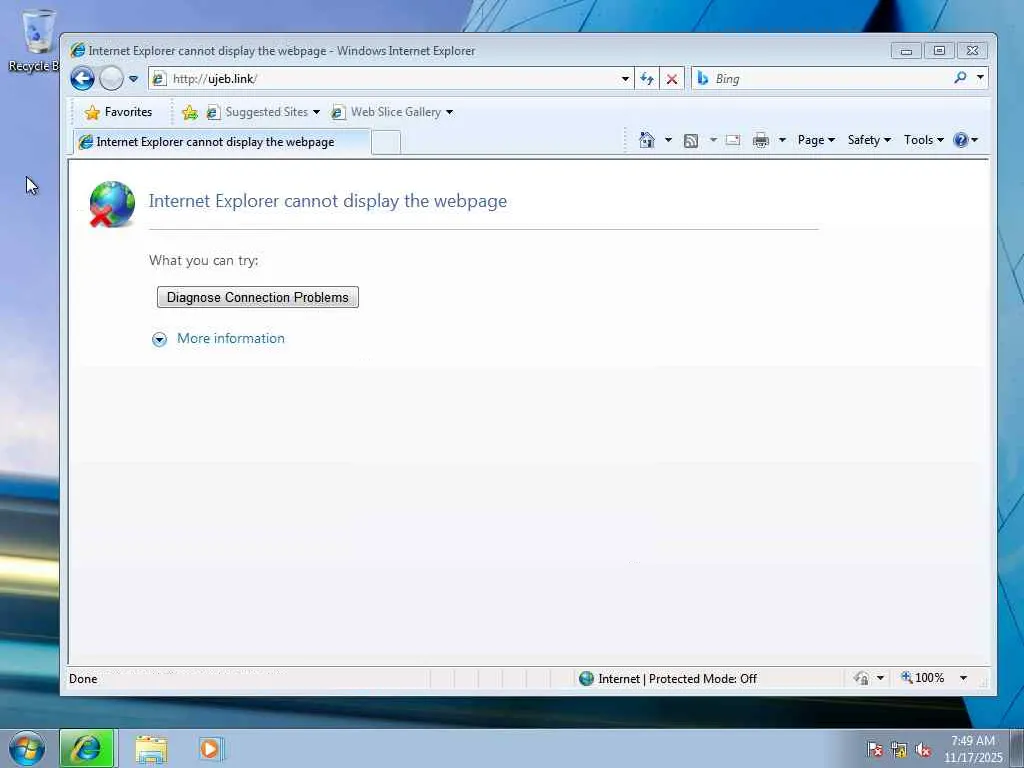Click the status bar privacy icon

(x=861, y=679)
